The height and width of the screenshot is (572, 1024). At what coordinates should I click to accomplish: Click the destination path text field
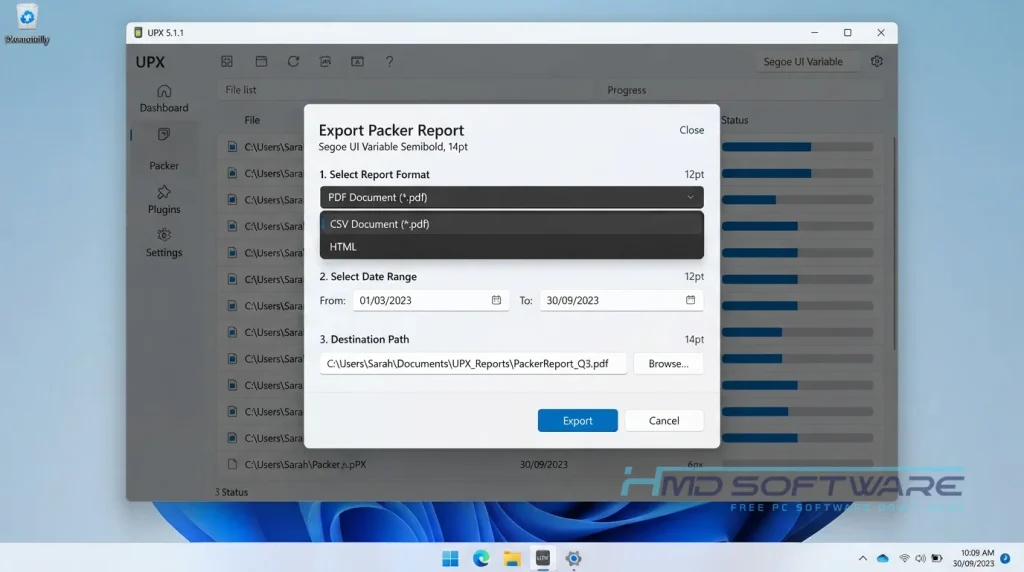tap(473, 364)
